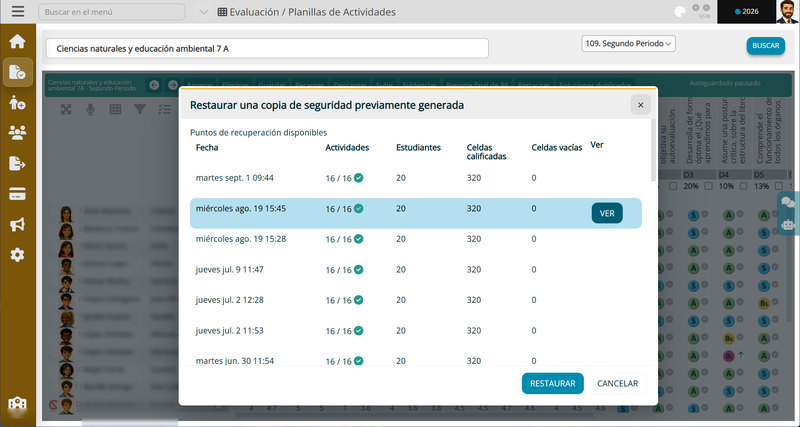Activate the microphone dictation icon
Image resolution: width=800 pixels, height=427 pixels.
[90, 109]
